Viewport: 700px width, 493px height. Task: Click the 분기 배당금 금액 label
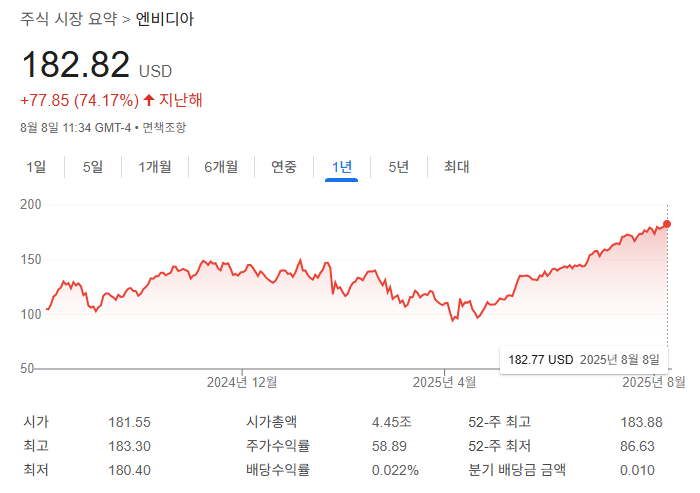(x=517, y=470)
